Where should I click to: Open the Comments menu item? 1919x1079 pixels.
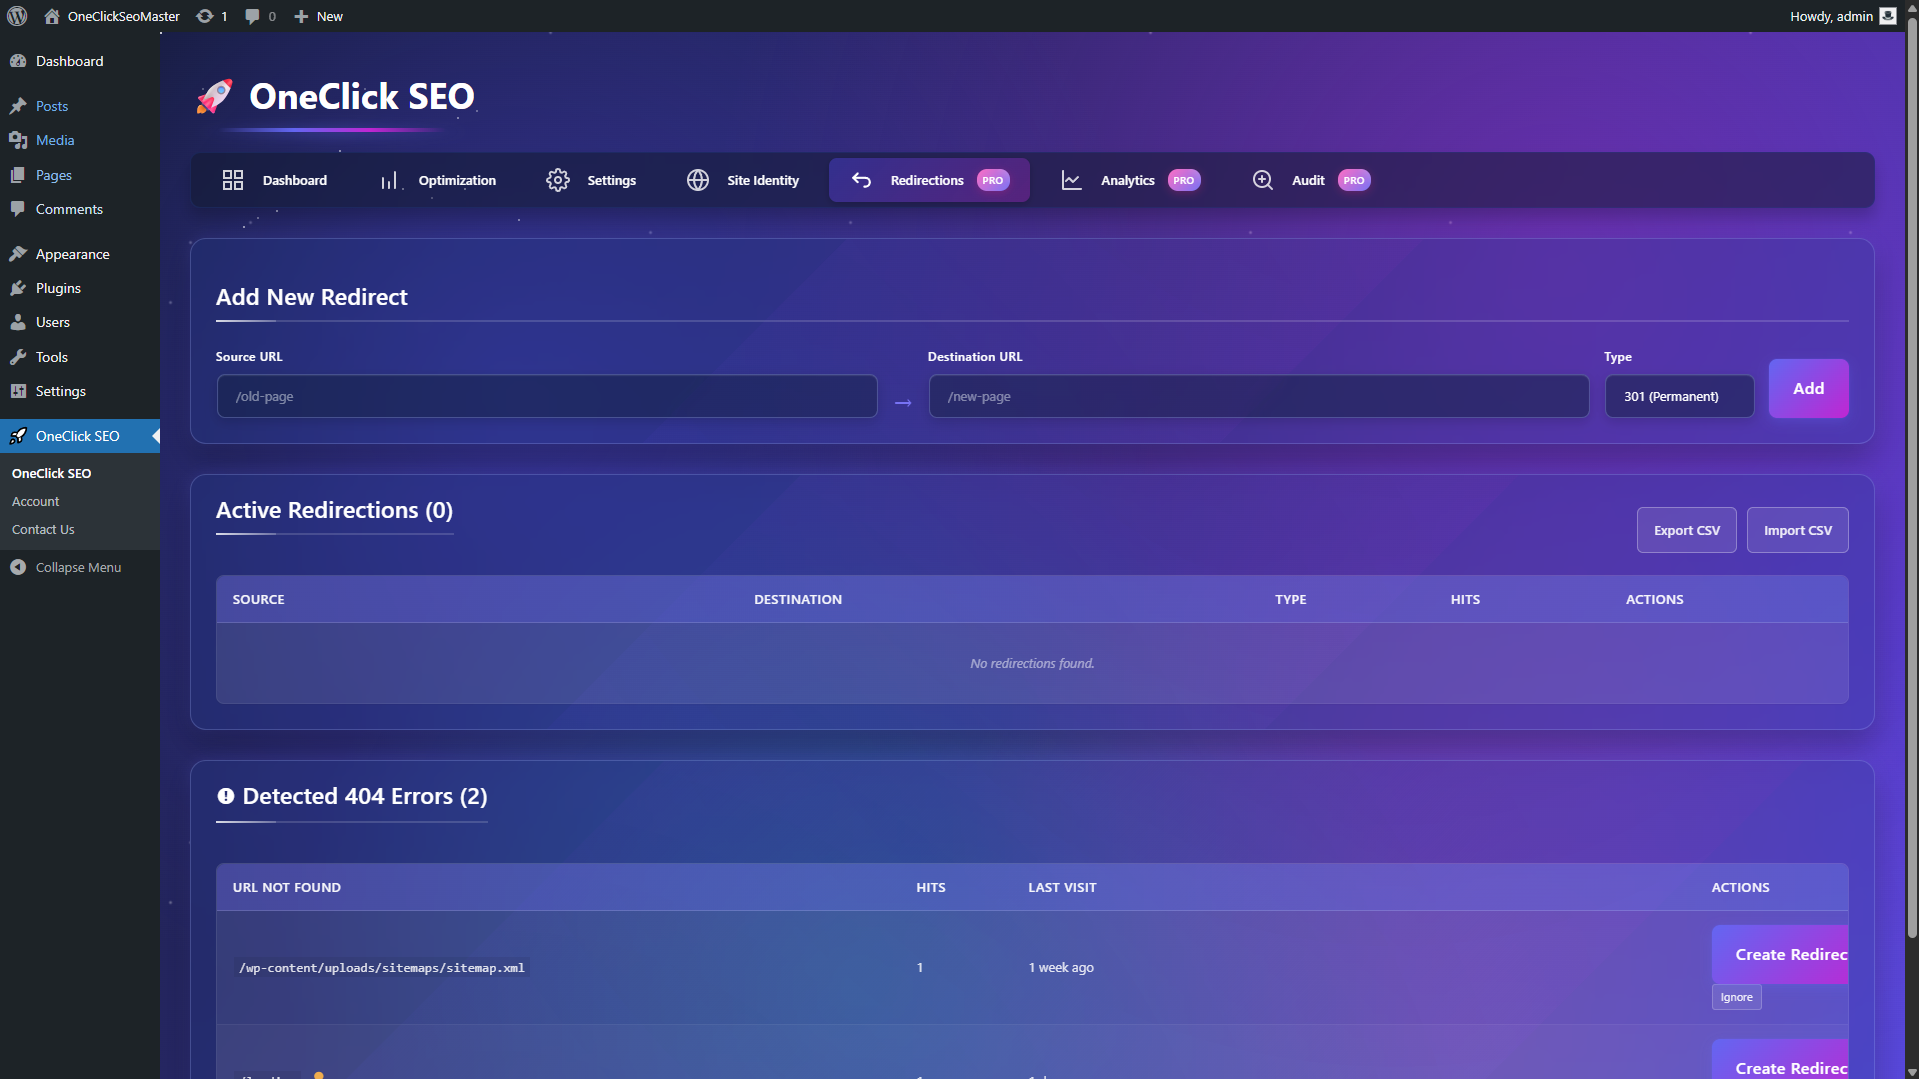point(69,209)
